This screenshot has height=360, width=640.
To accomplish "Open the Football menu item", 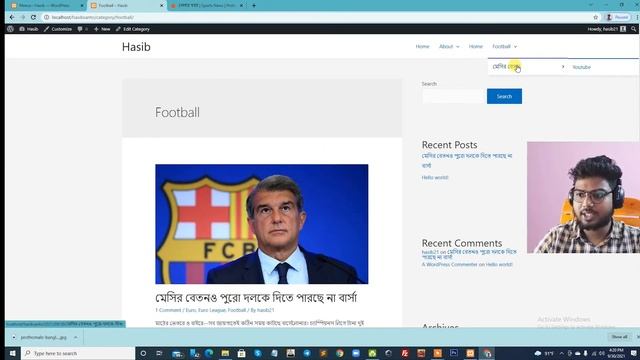I will point(501,47).
